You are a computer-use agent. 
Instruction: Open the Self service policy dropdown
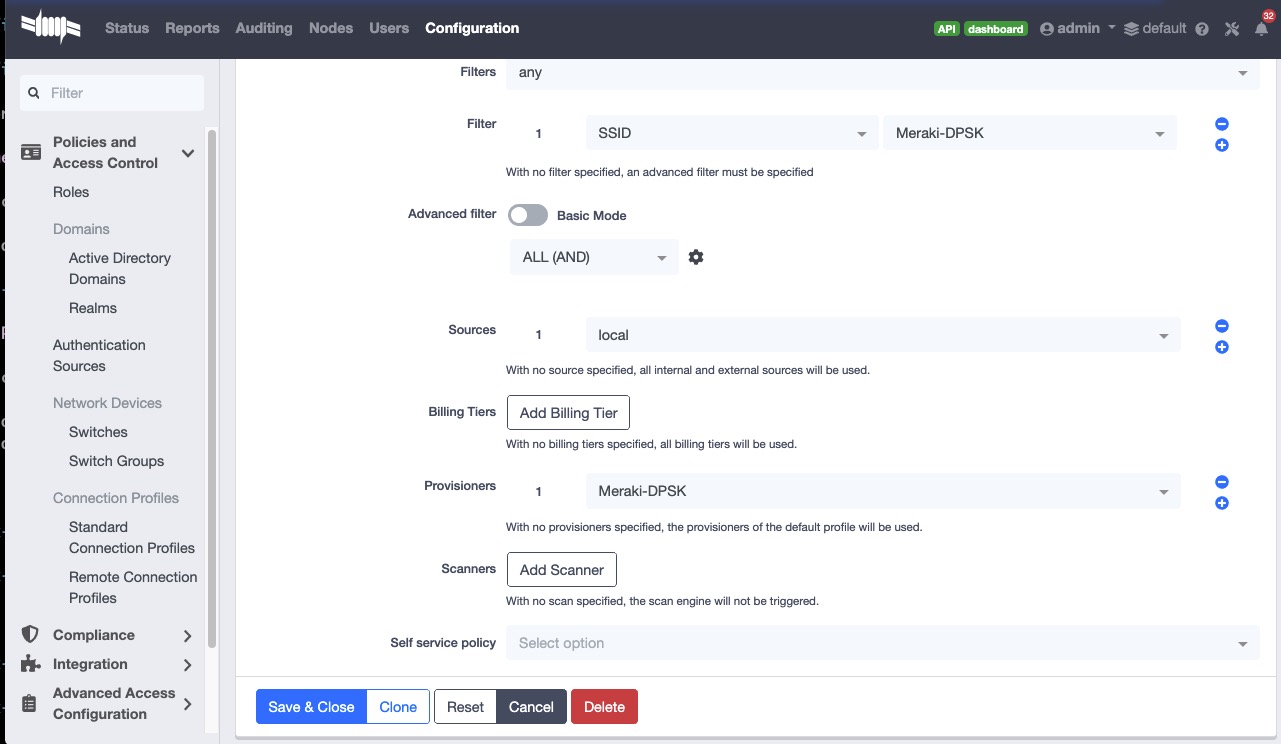[x=880, y=643]
